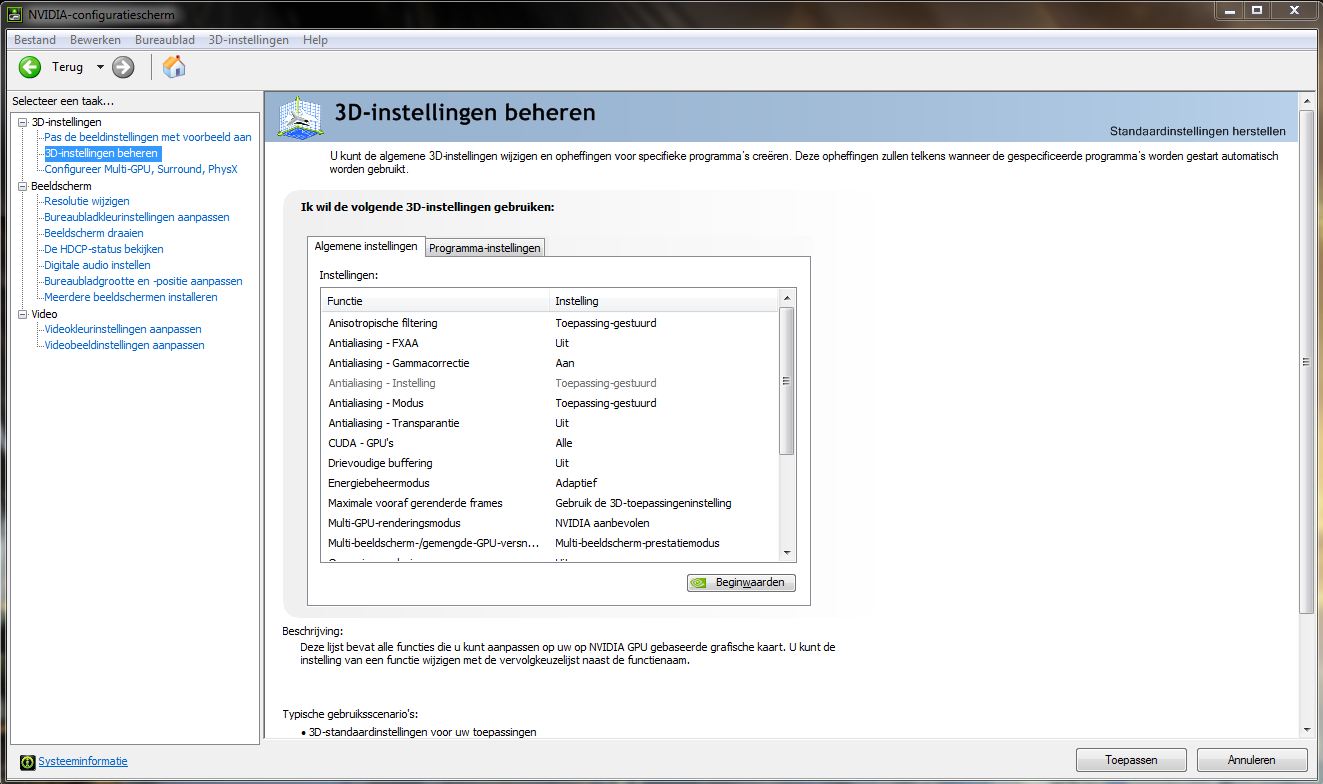Select the Drievoudige buffering row
The height and width of the screenshot is (784, 1323).
pos(549,463)
